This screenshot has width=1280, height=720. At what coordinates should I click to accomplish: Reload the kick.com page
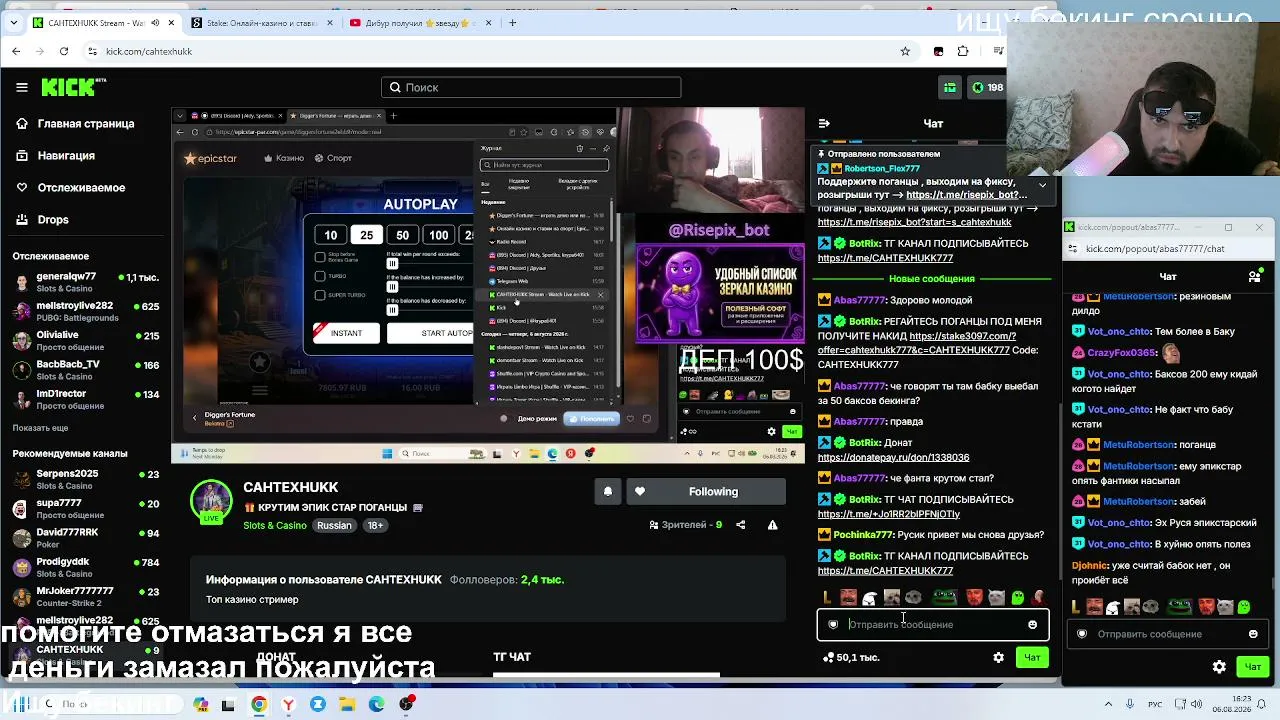[x=64, y=51]
